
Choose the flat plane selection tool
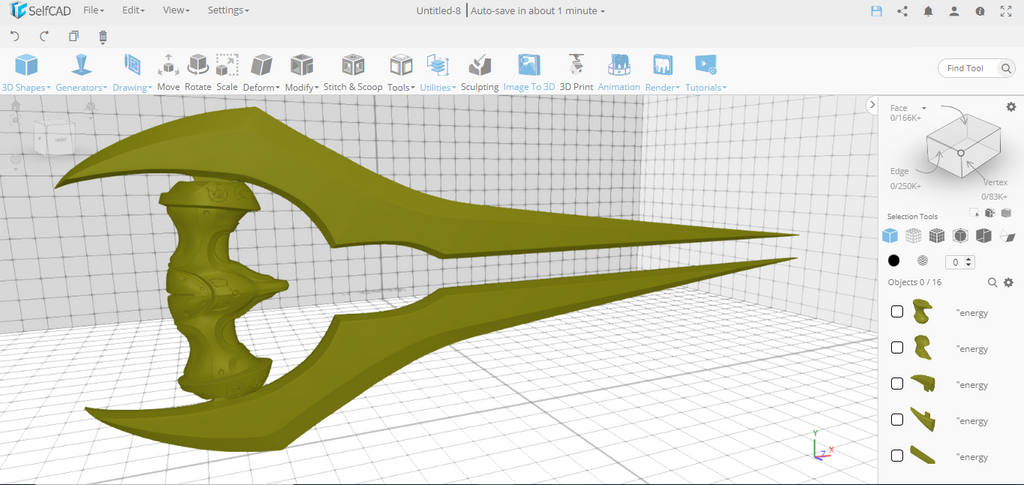pyautogui.click(x=1008, y=236)
